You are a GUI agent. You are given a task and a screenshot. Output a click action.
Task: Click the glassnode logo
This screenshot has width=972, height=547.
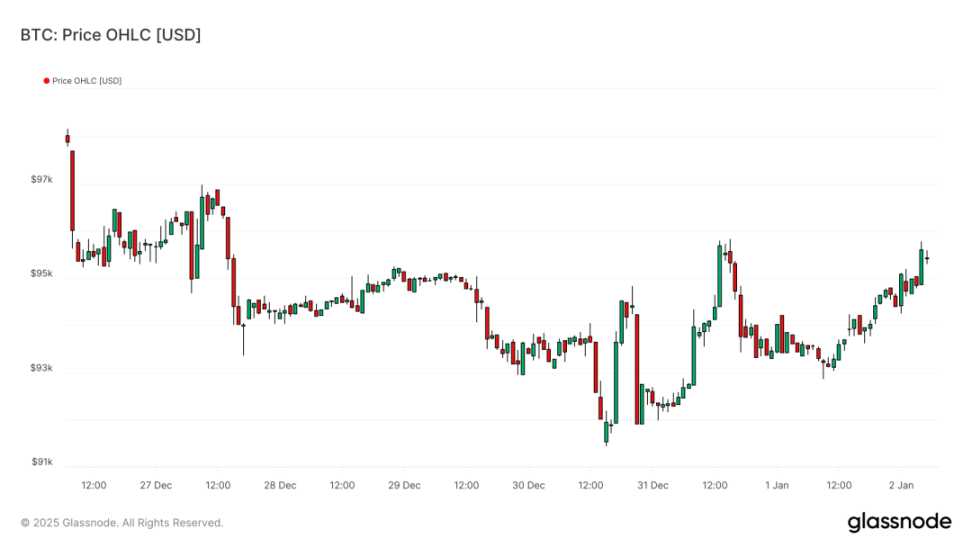[898, 522]
